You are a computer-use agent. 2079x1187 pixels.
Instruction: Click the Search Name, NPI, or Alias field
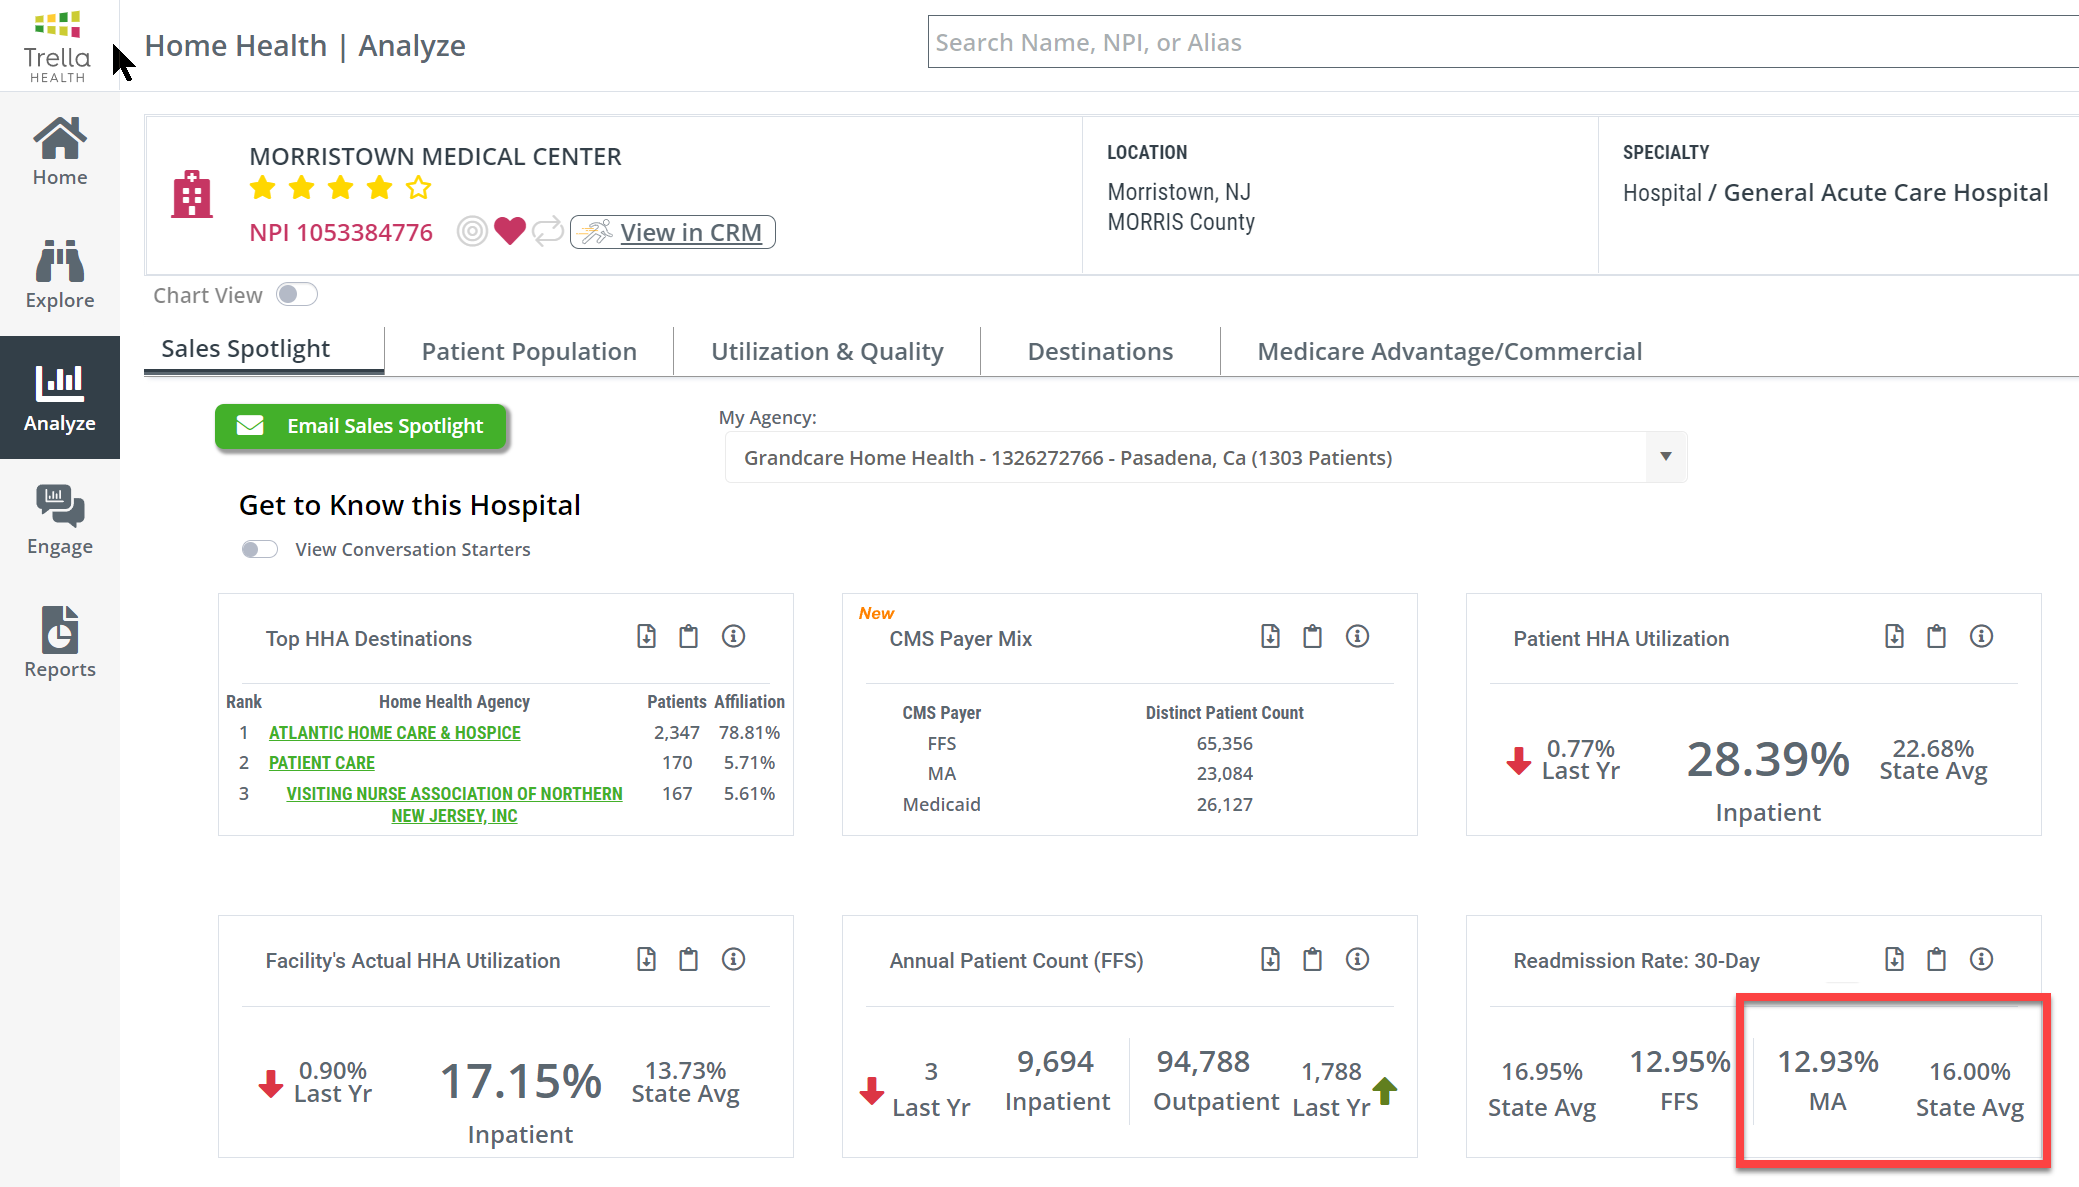click(1503, 42)
